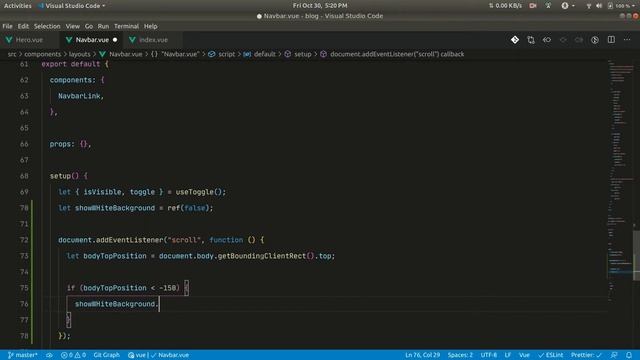Click 'getBoundingClientRect' on line 73

(x=262, y=256)
